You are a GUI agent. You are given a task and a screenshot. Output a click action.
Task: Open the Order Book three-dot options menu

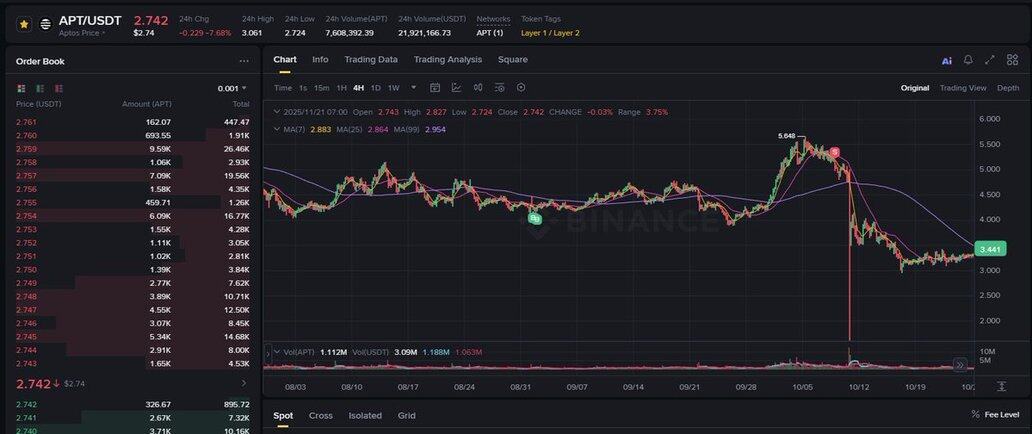(x=244, y=61)
